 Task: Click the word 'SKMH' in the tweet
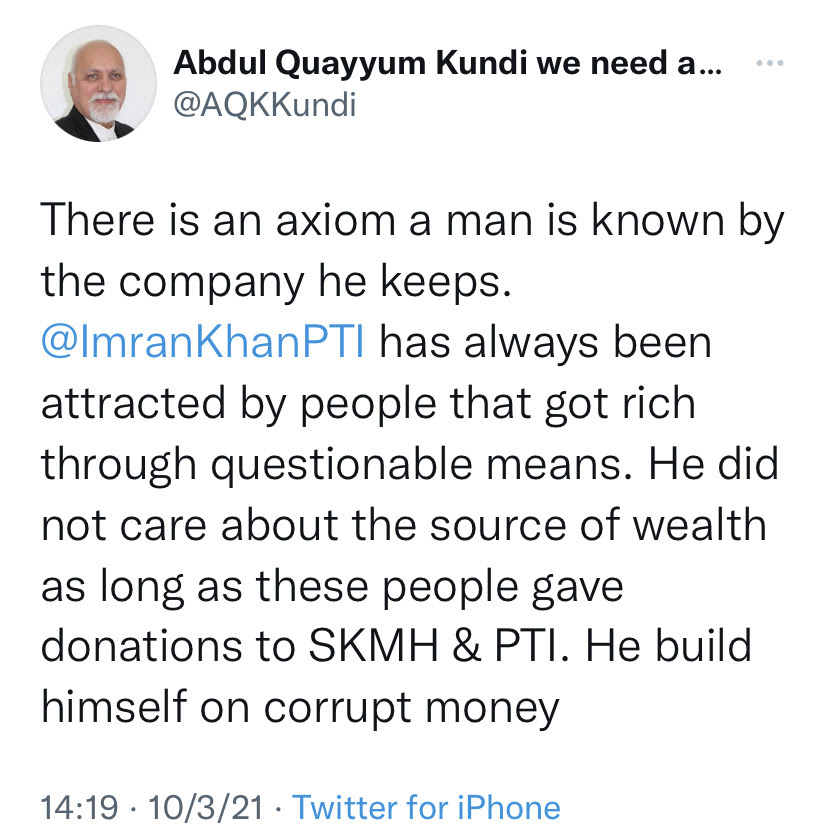point(373,647)
